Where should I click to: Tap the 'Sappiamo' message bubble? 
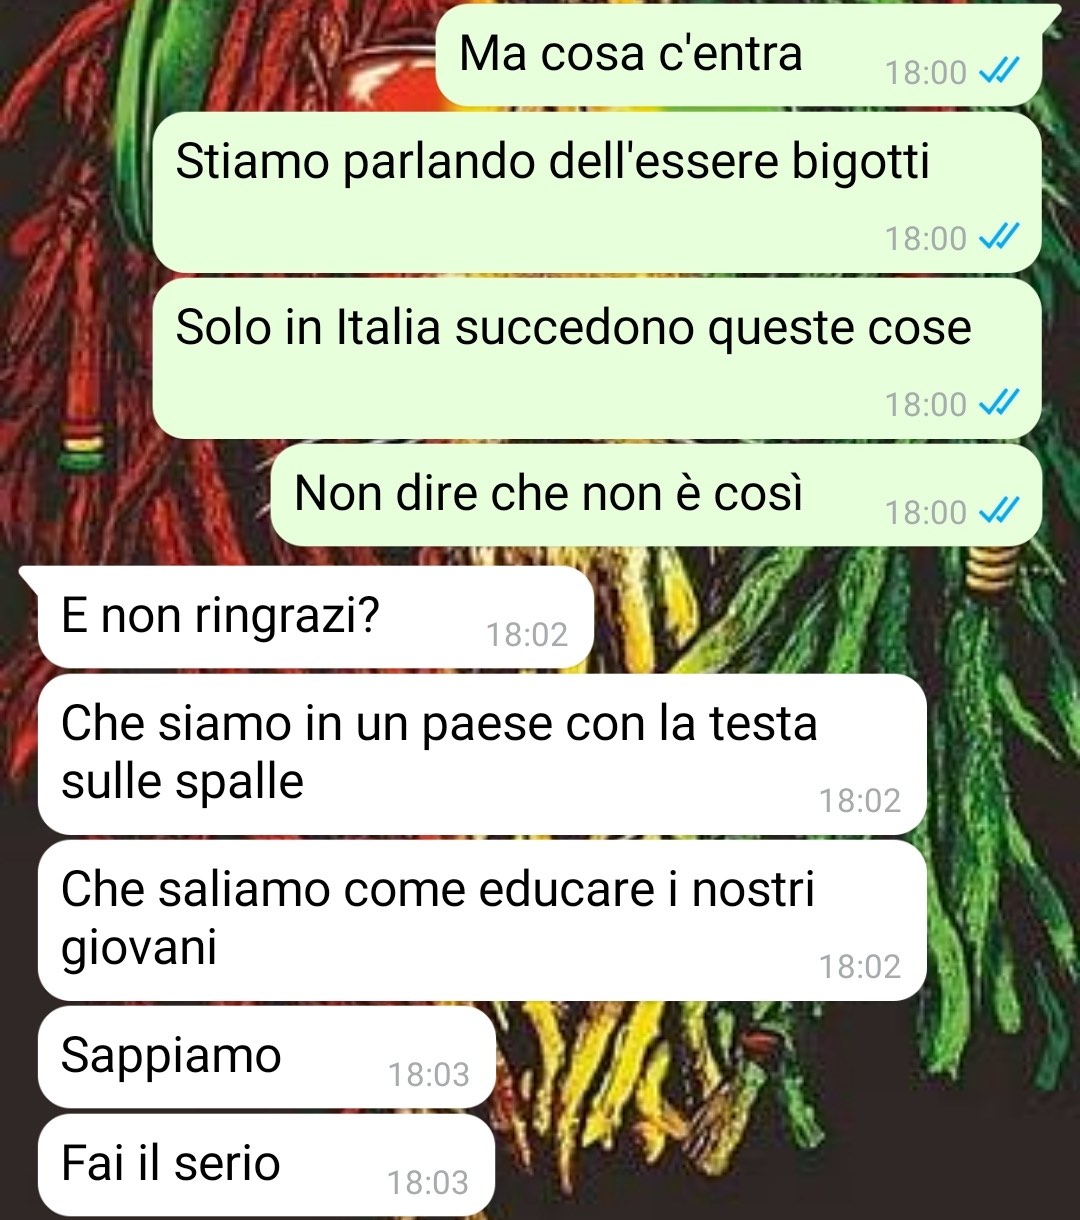click(x=267, y=1057)
